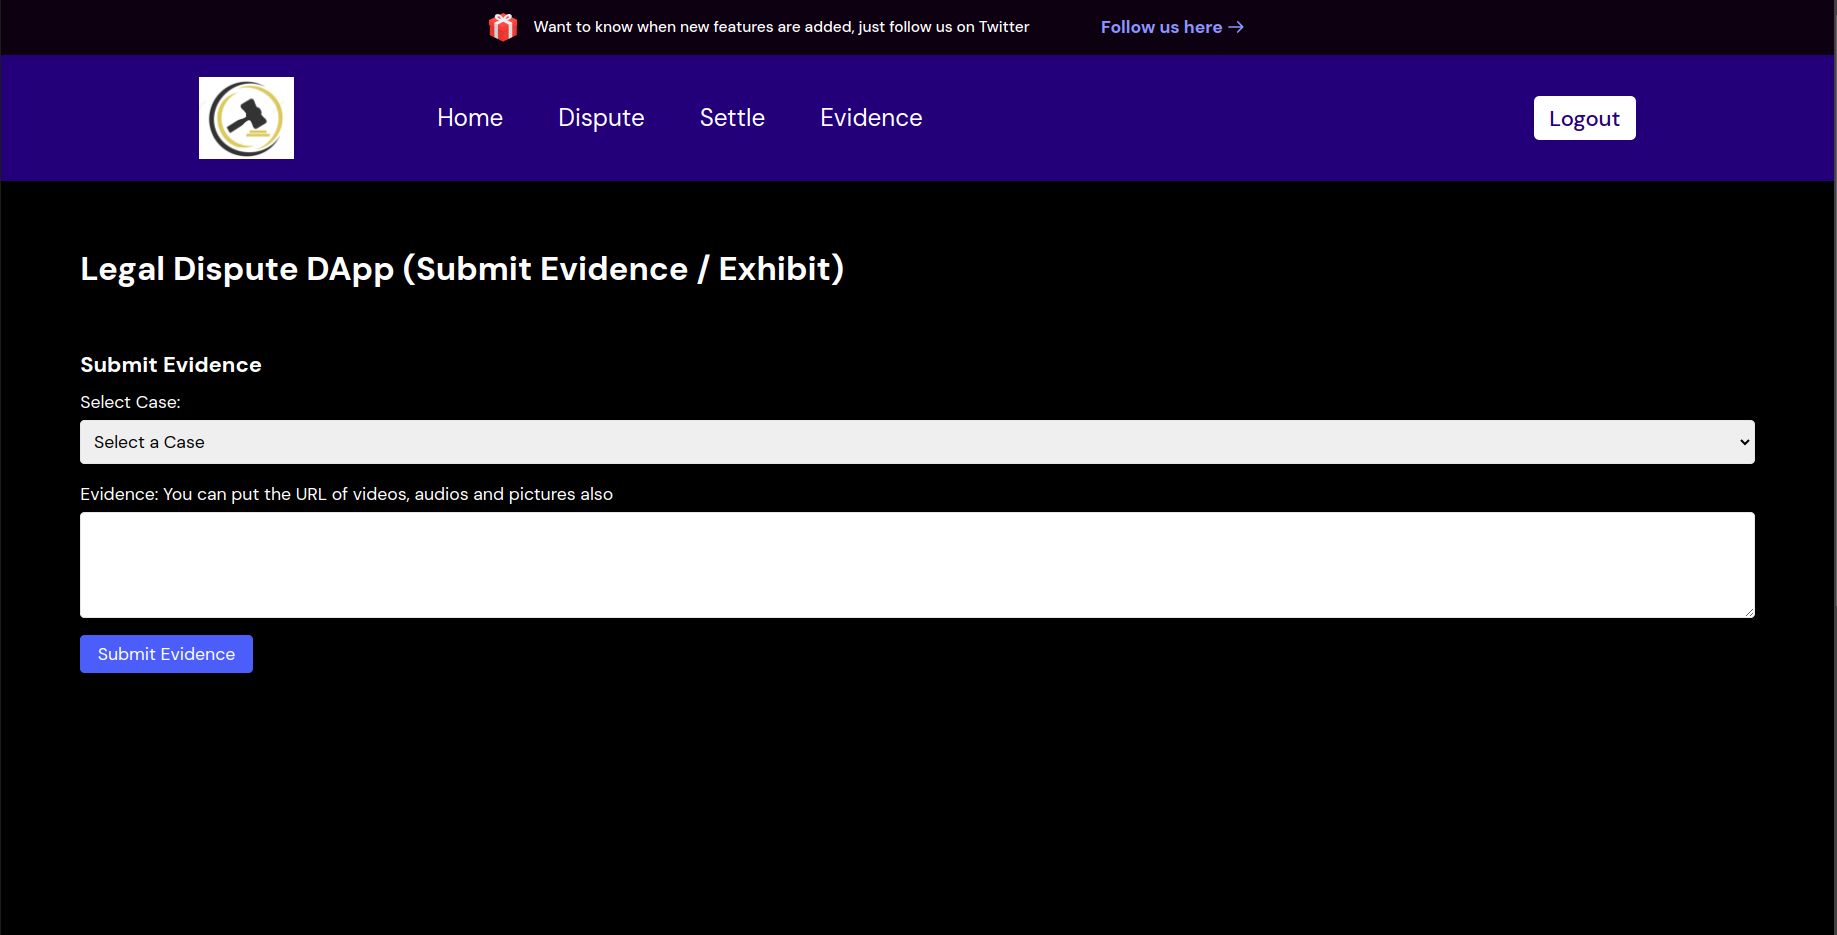Click the gift box icon in banner
Image resolution: width=1837 pixels, height=935 pixels.
(x=503, y=27)
